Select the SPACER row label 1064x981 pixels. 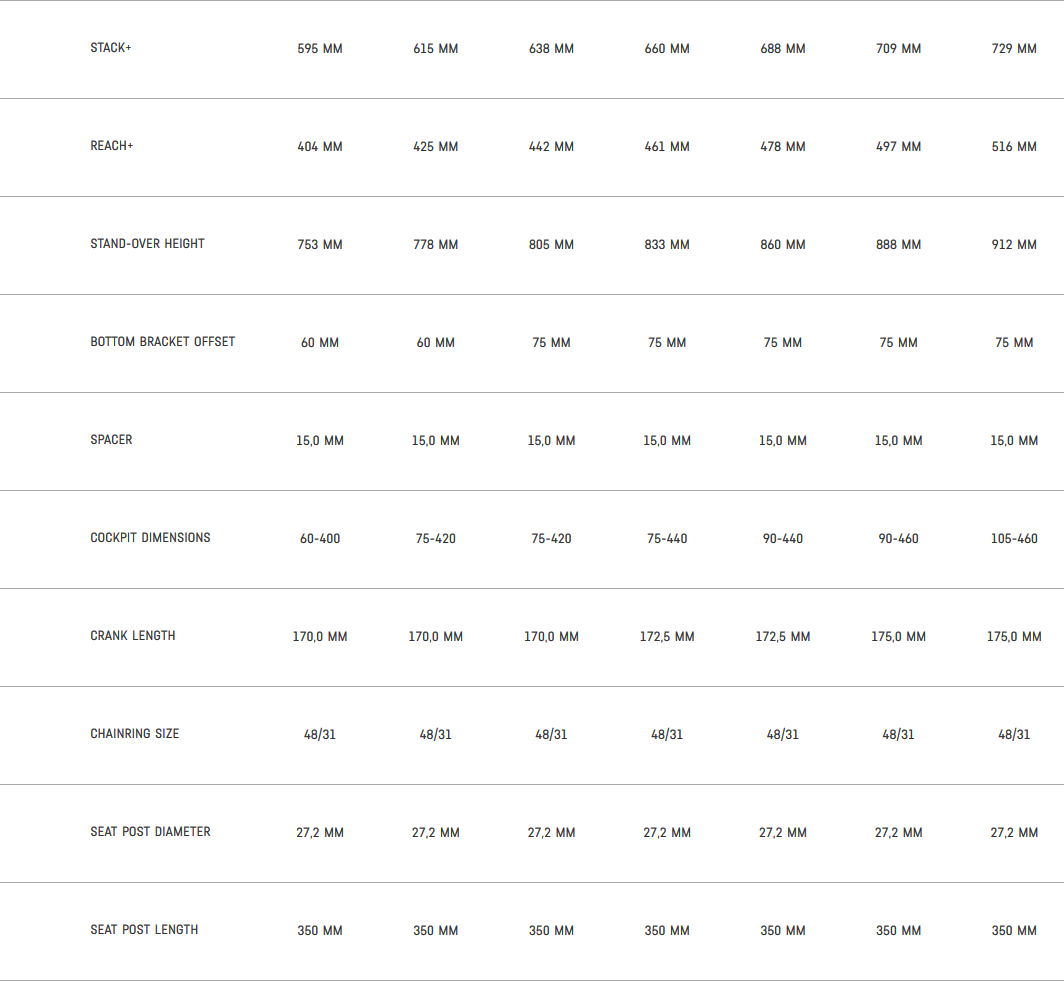click(x=111, y=440)
